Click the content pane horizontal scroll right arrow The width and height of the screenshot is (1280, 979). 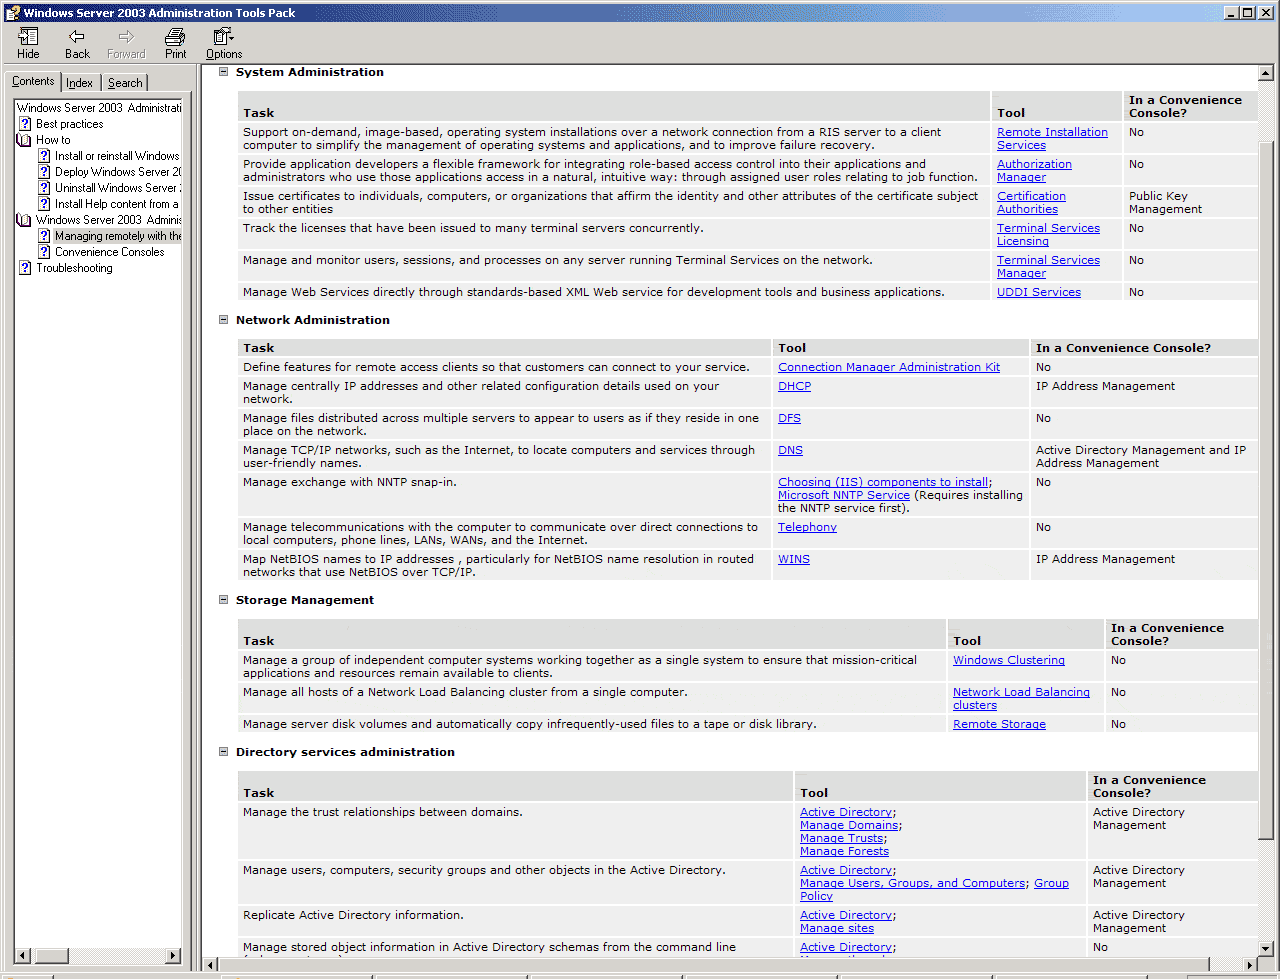pyautogui.click(x=1250, y=964)
